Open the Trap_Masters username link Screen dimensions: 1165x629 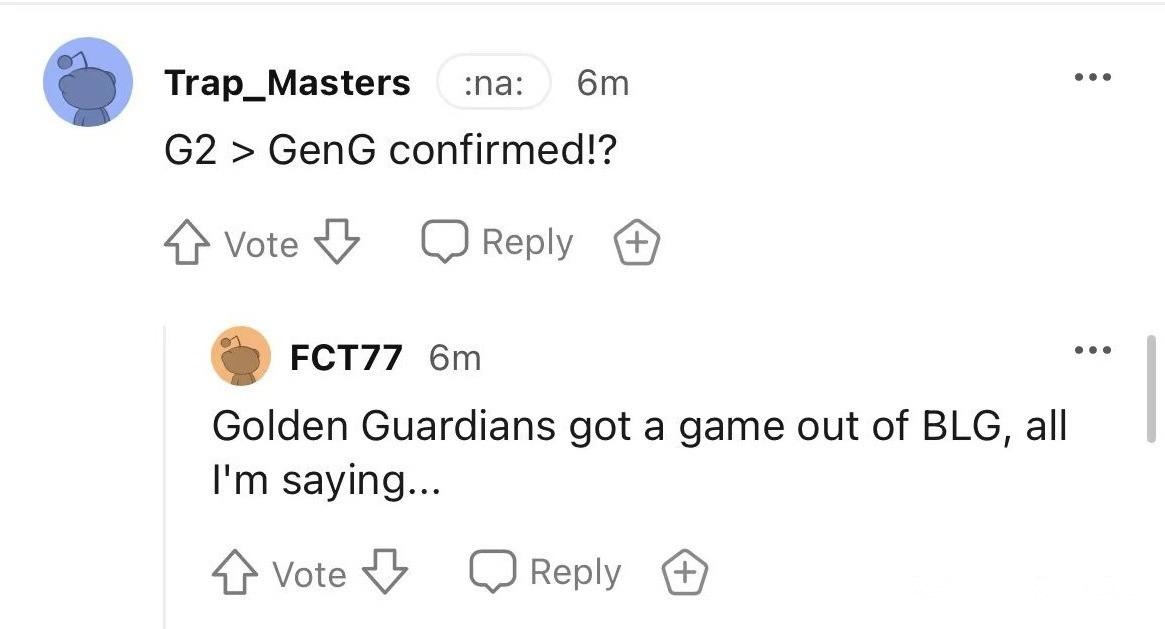287,83
